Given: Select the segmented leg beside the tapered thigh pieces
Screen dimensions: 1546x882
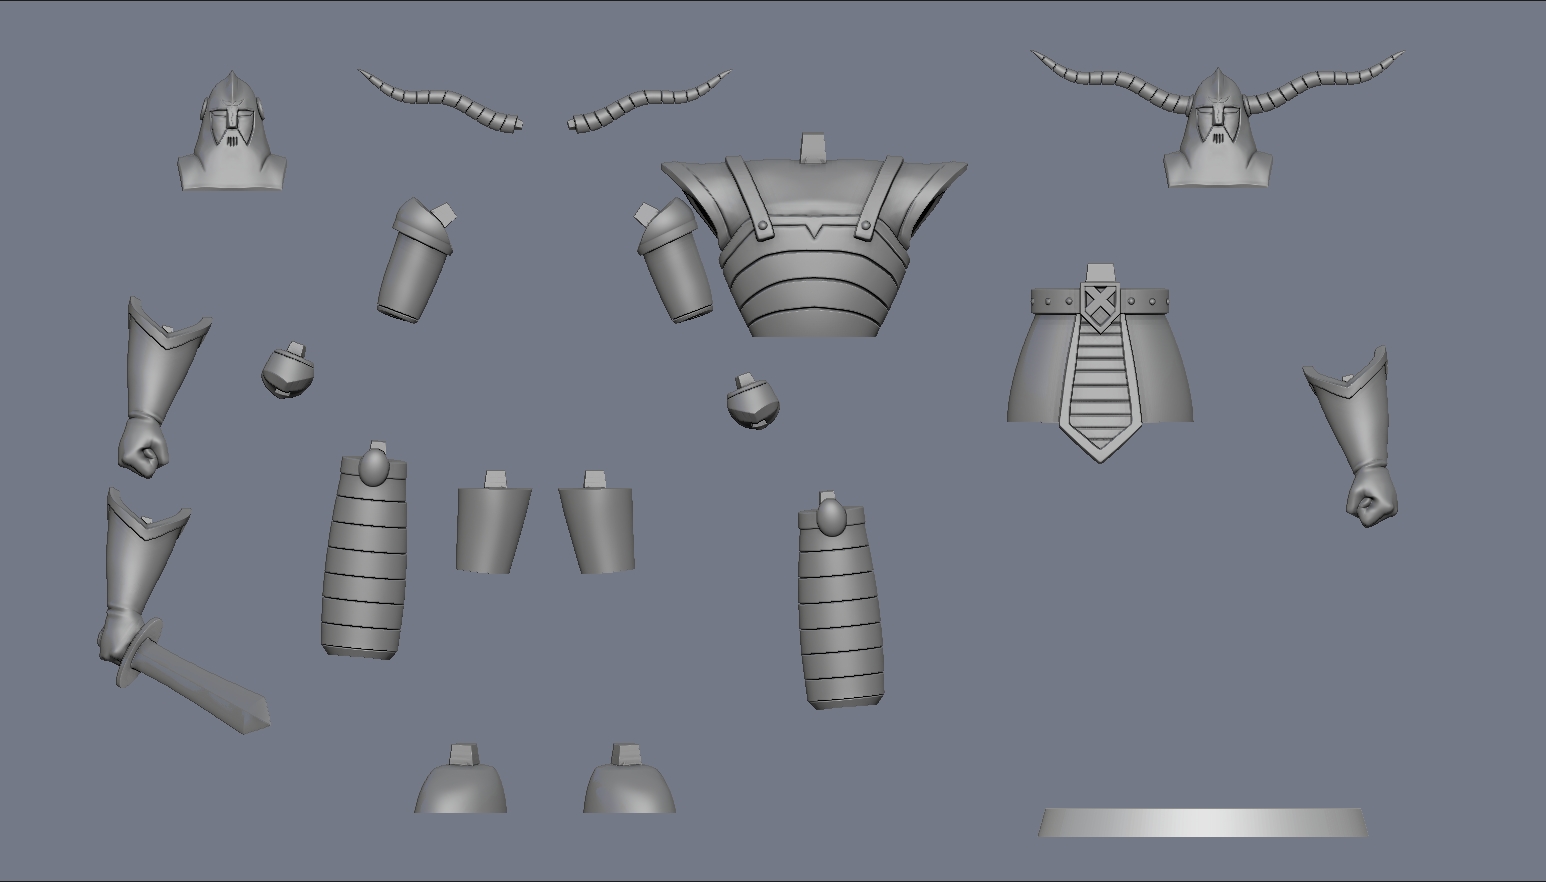Looking at the screenshot, I should tap(365, 550).
